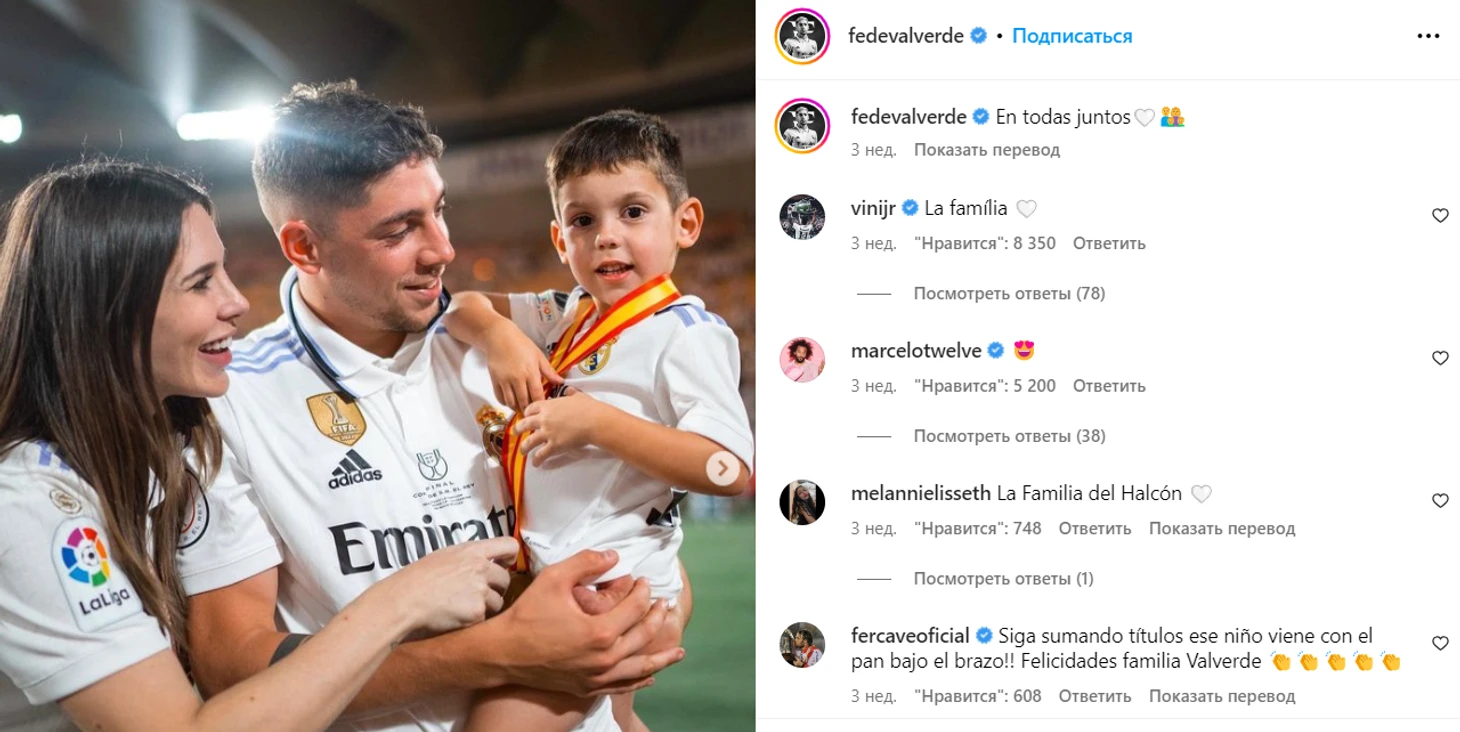Expand 38 replies under marcelotwelve's comment
Image resolution: width=1460 pixels, height=732 pixels.
point(1009,436)
